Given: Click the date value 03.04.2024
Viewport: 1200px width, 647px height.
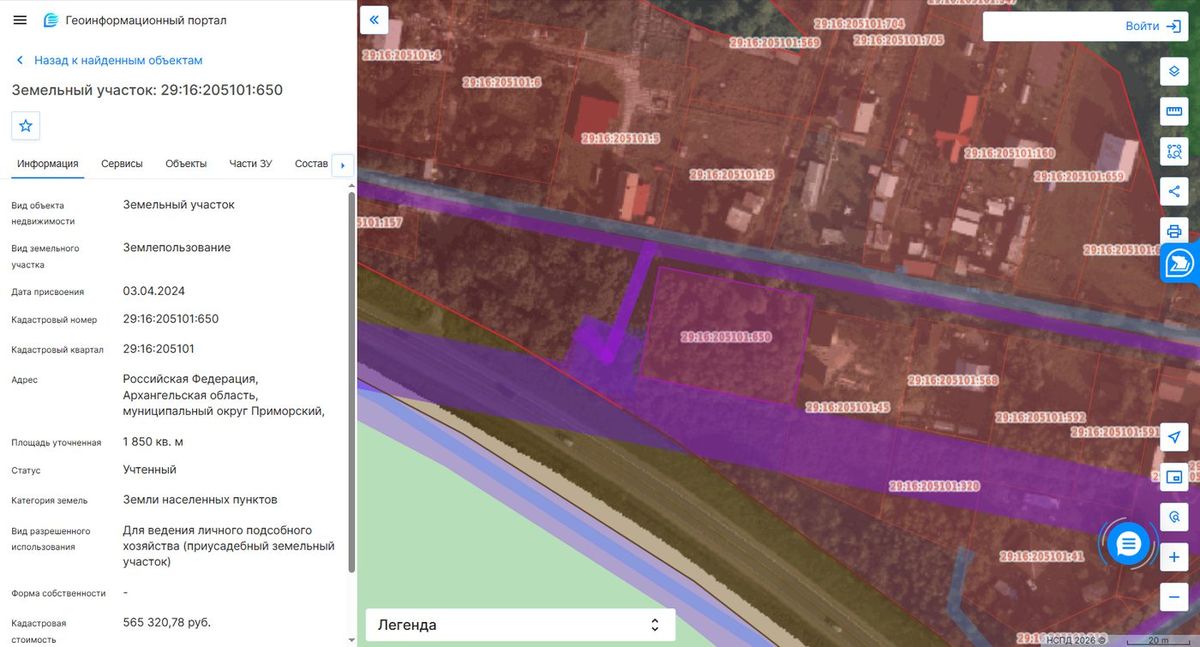Looking at the screenshot, I should (154, 291).
